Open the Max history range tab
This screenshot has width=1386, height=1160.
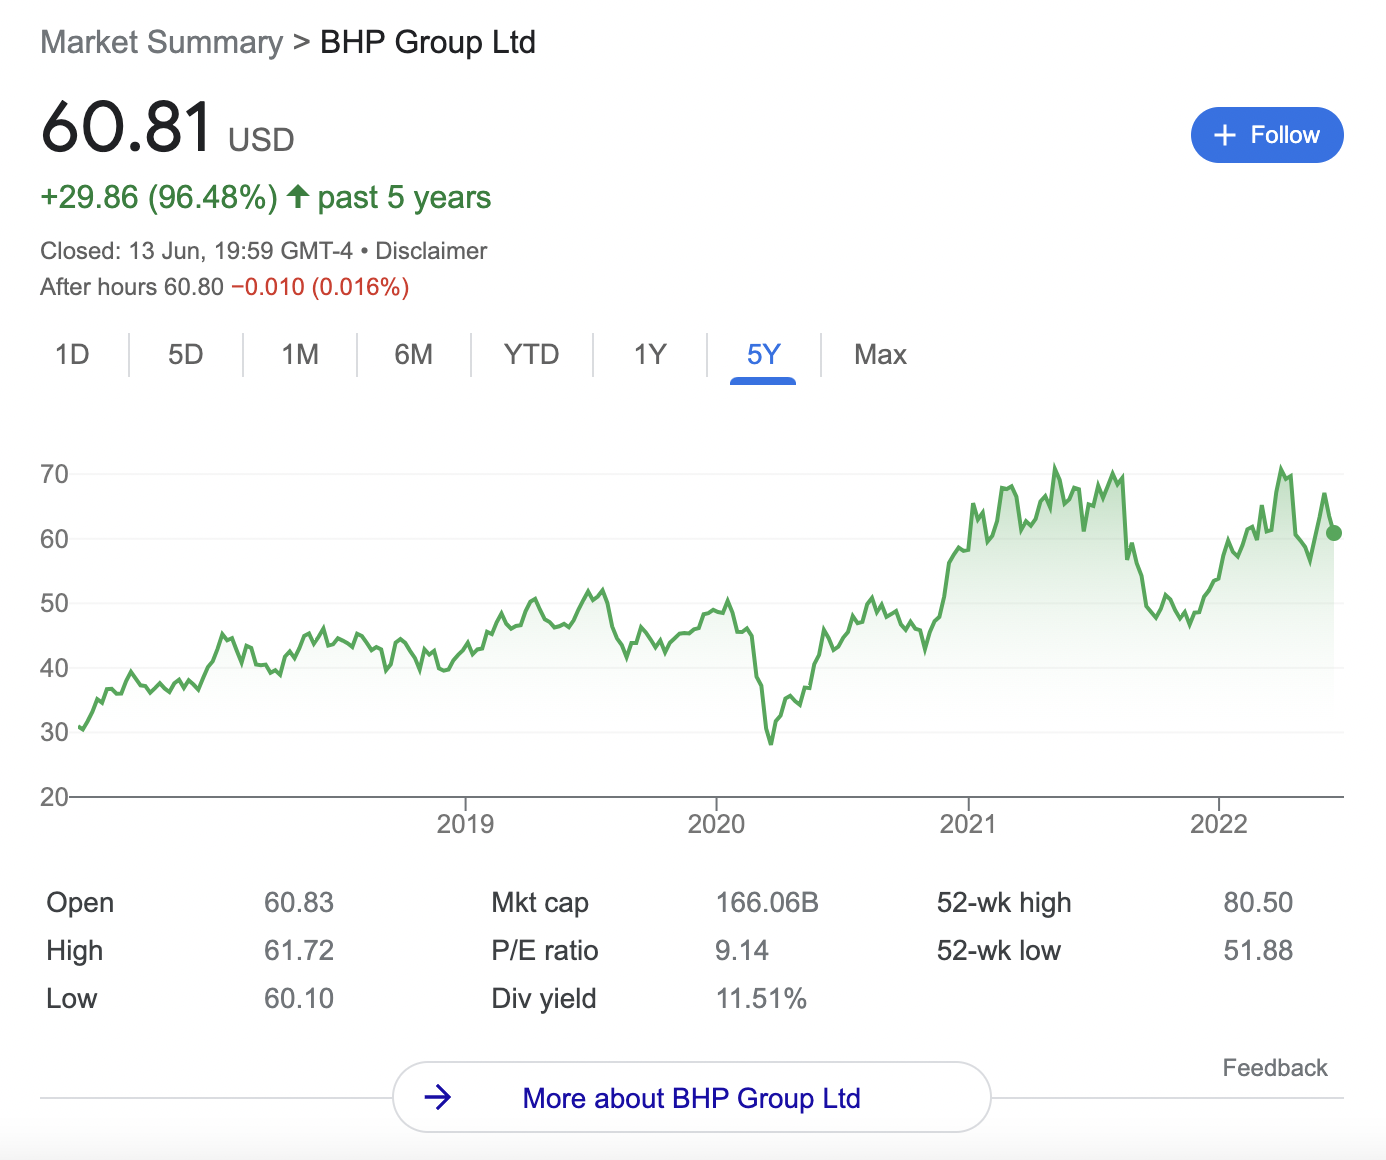pyautogui.click(x=880, y=355)
